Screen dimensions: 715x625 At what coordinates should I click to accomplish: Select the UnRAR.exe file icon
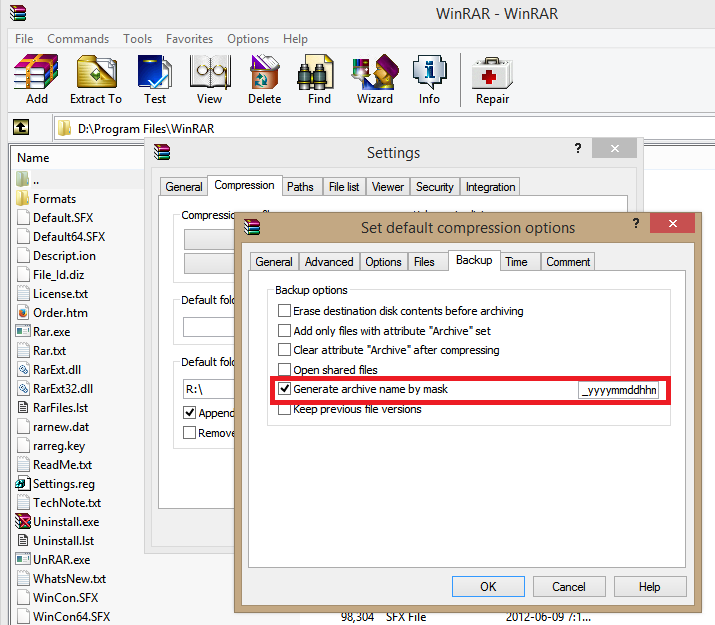click(23, 559)
